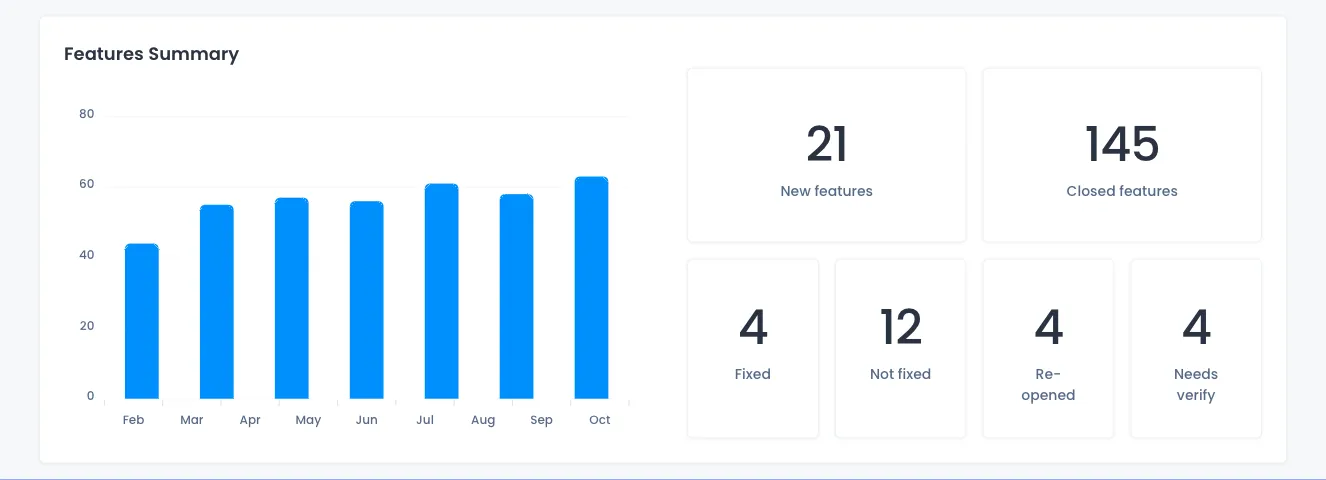
Task: Select the 0 value on the y-axis
Action: (x=90, y=396)
